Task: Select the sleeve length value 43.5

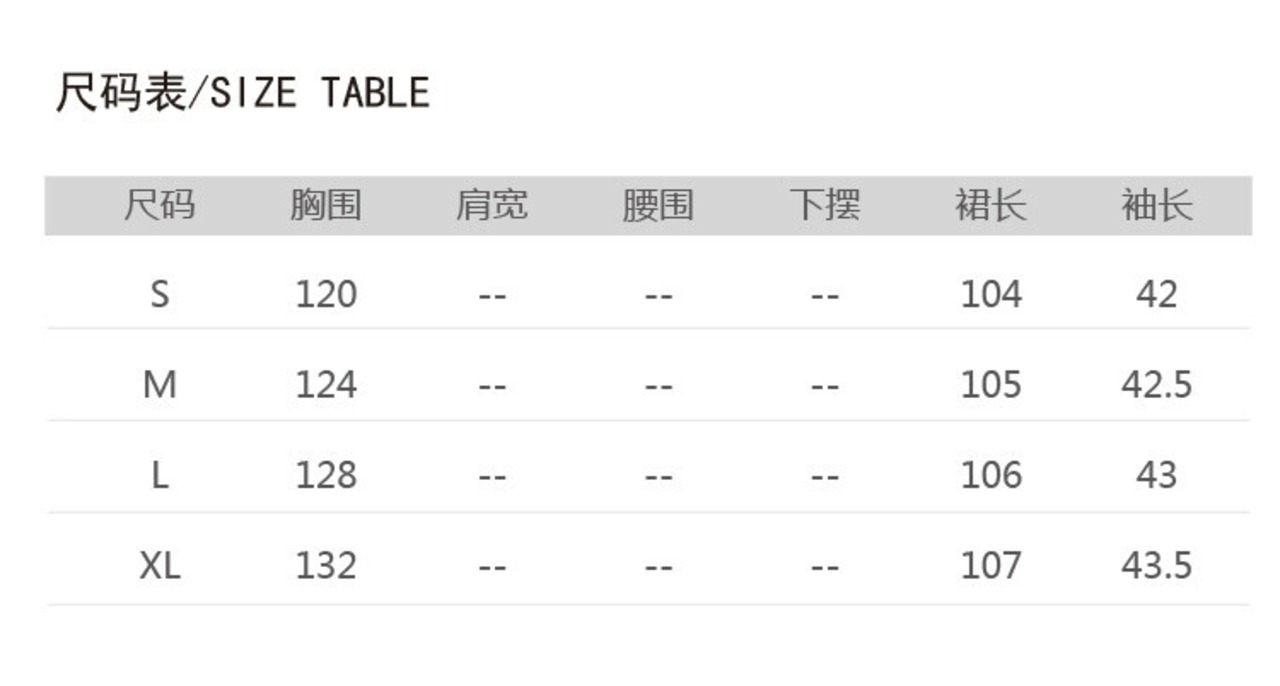Action: [x=1157, y=566]
